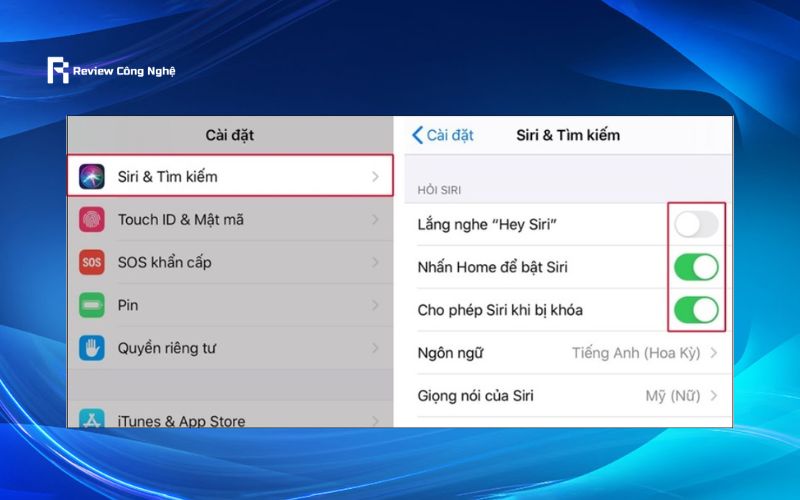This screenshot has width=800, height=500.
Task: Tap the Nhấn Home để bật Siri label
Action: [x=492, y=267]
